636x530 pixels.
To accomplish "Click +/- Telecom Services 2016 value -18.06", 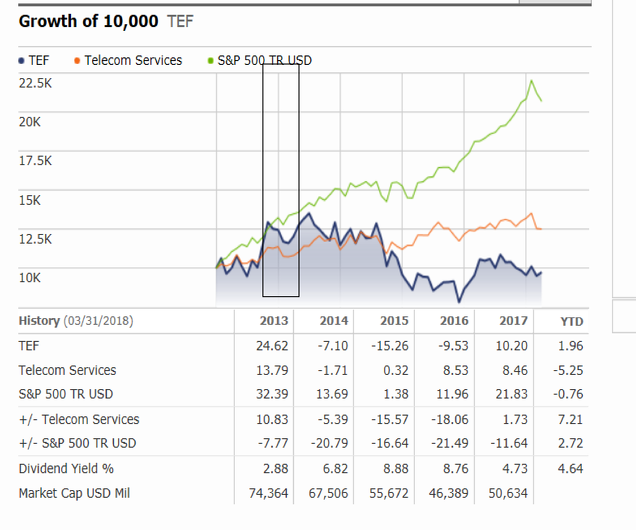I will 450,419.
